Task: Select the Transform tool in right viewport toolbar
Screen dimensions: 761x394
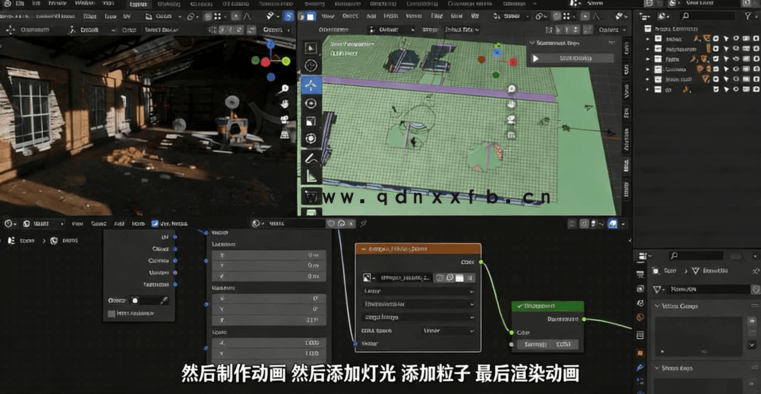Action: click(311, 139)
